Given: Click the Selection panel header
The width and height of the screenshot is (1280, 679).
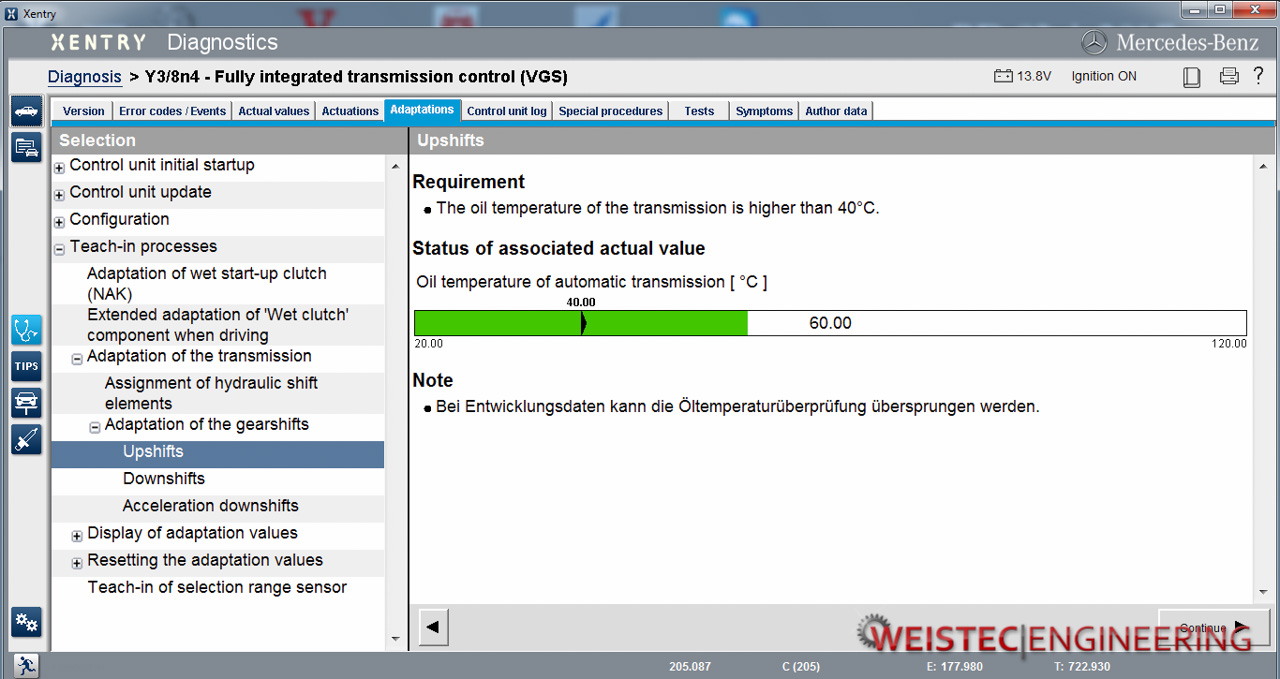Looking at the screenshot, I should tap(229, 140).
